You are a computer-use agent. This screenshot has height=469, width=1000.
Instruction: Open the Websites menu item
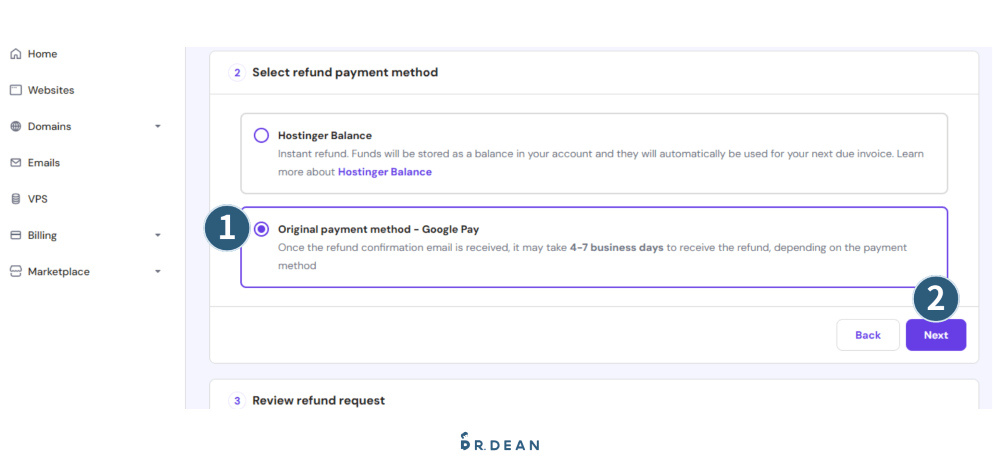51,90
